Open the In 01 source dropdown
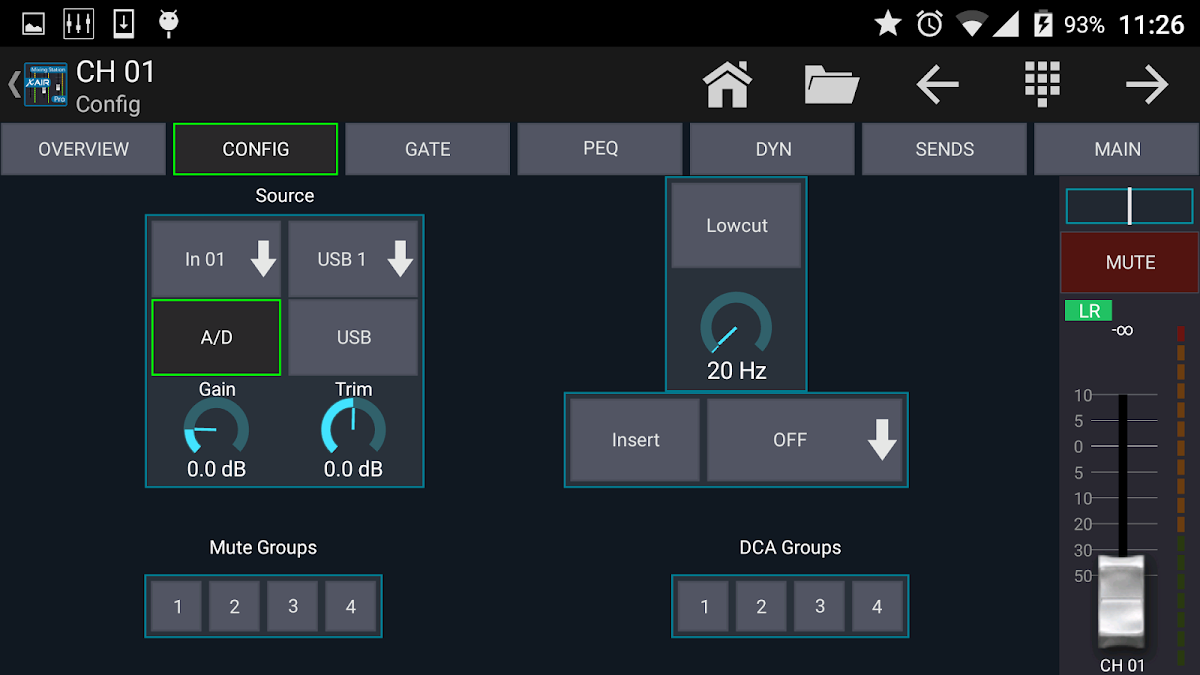Image resolution: width=1200 pixels, height=675 pixels. 216,260
